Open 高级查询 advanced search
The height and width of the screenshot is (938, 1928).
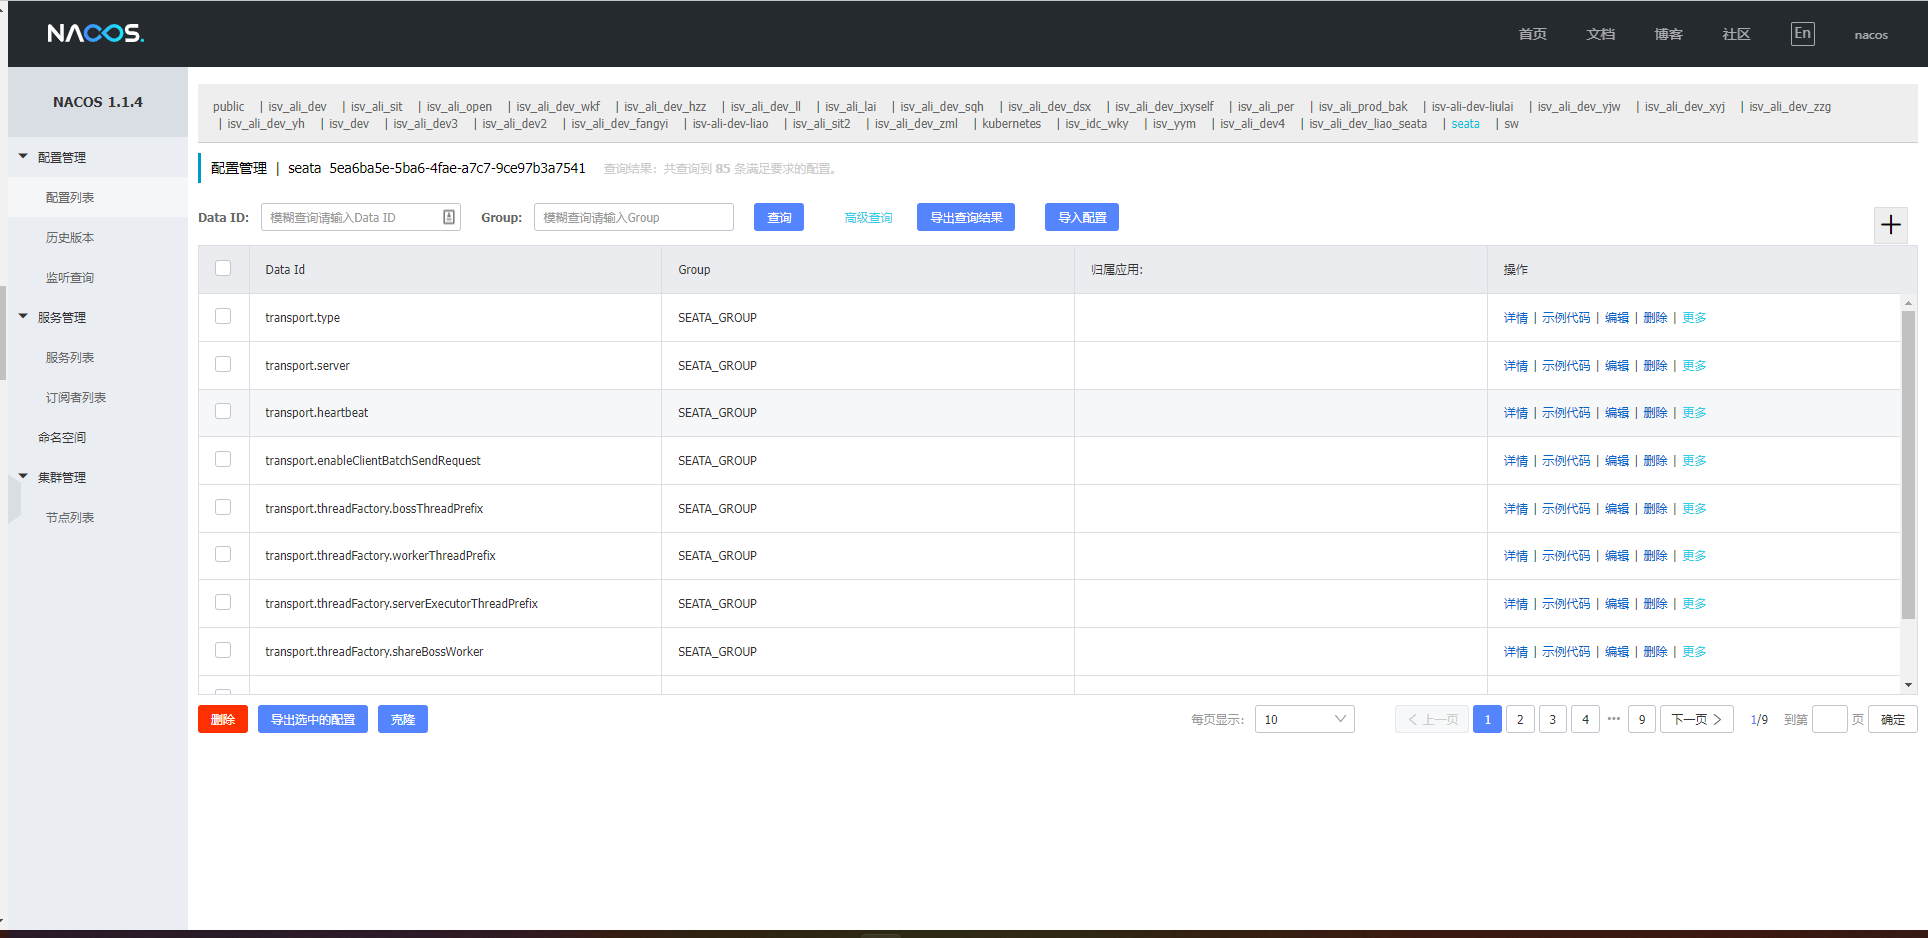tap(868, 218)
